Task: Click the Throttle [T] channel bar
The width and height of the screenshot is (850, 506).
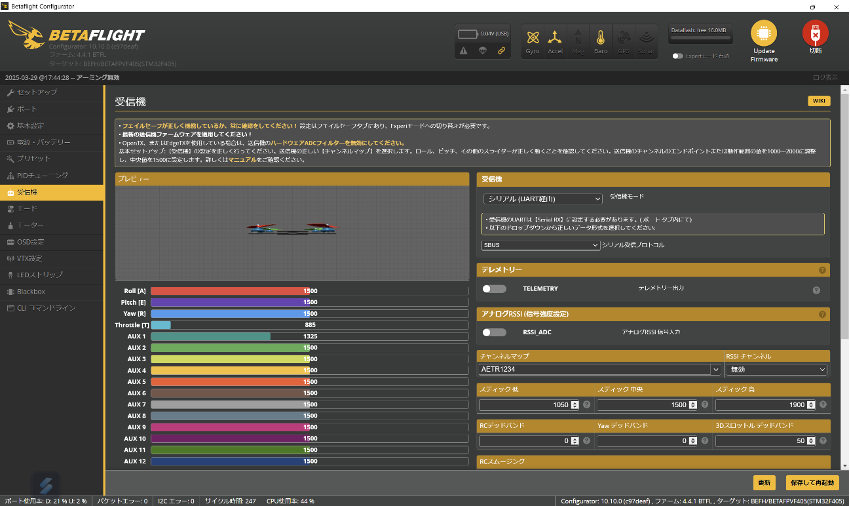Action: (310, 325)
